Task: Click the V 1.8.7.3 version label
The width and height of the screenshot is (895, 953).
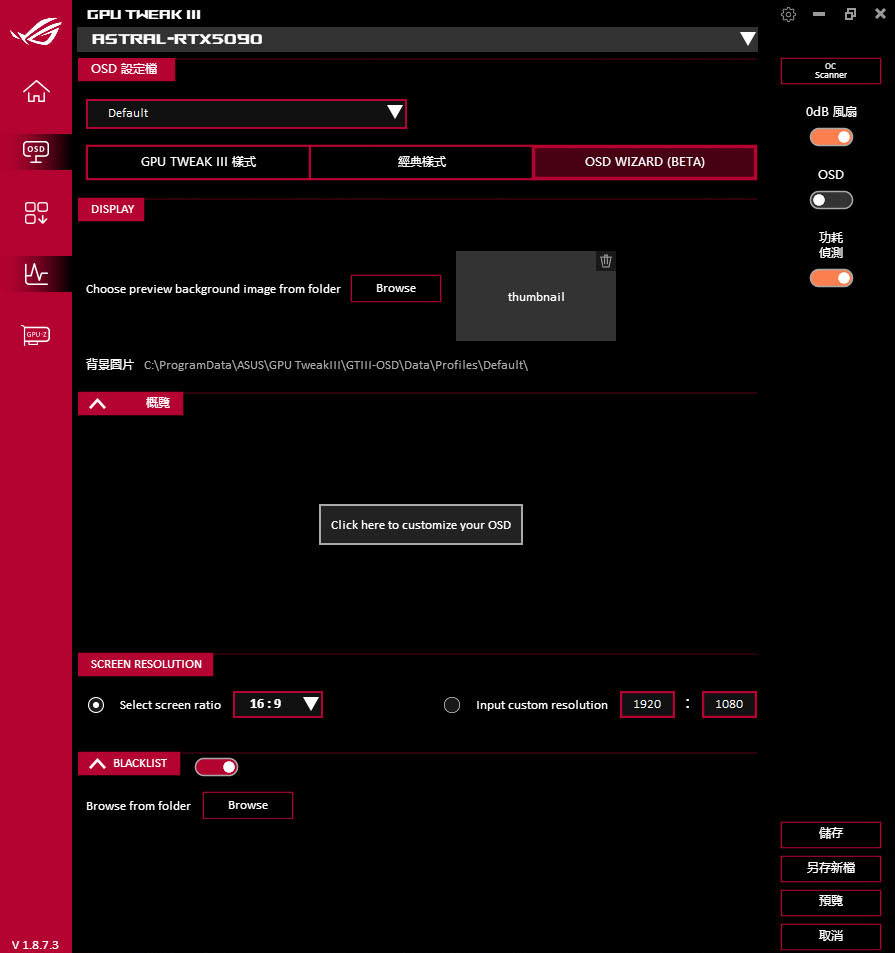Action: click(35, 945)
